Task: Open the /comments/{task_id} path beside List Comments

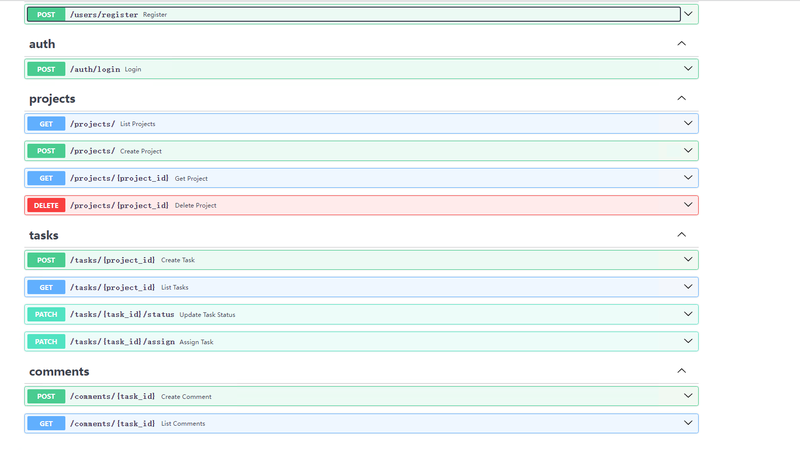Action: (112, 423)
